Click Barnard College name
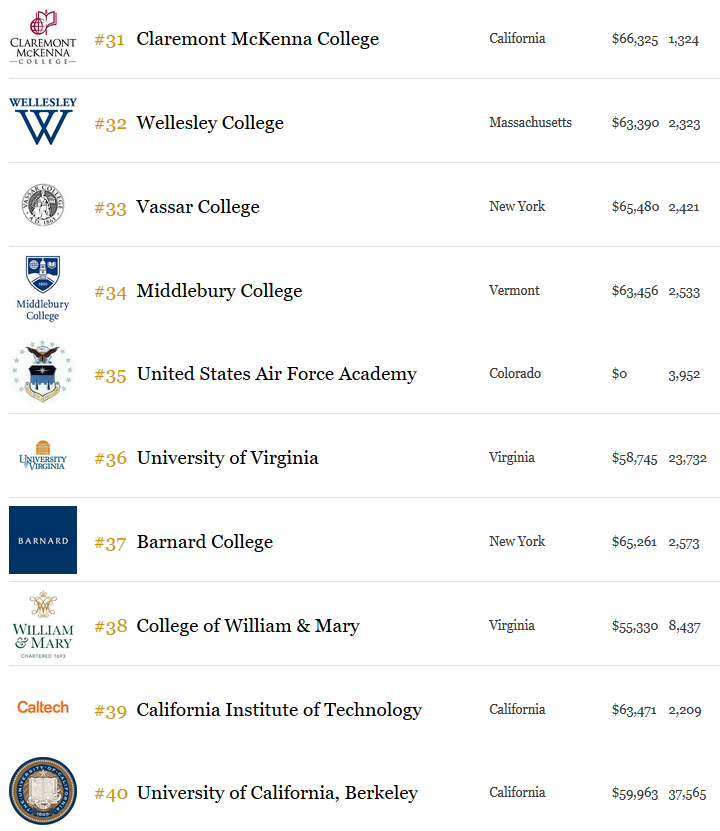This screenshot has height=831, width=720. pyautogui.click(x=205, y=542)
